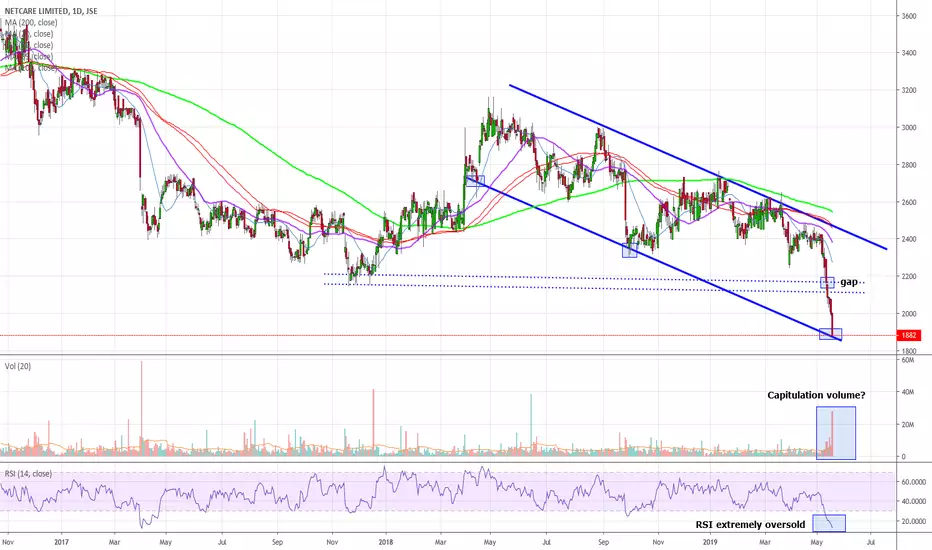The height and width of the screenshot is (550, 932).
Task: Select the 'gap' text annotation
Action: click(849, 282)
